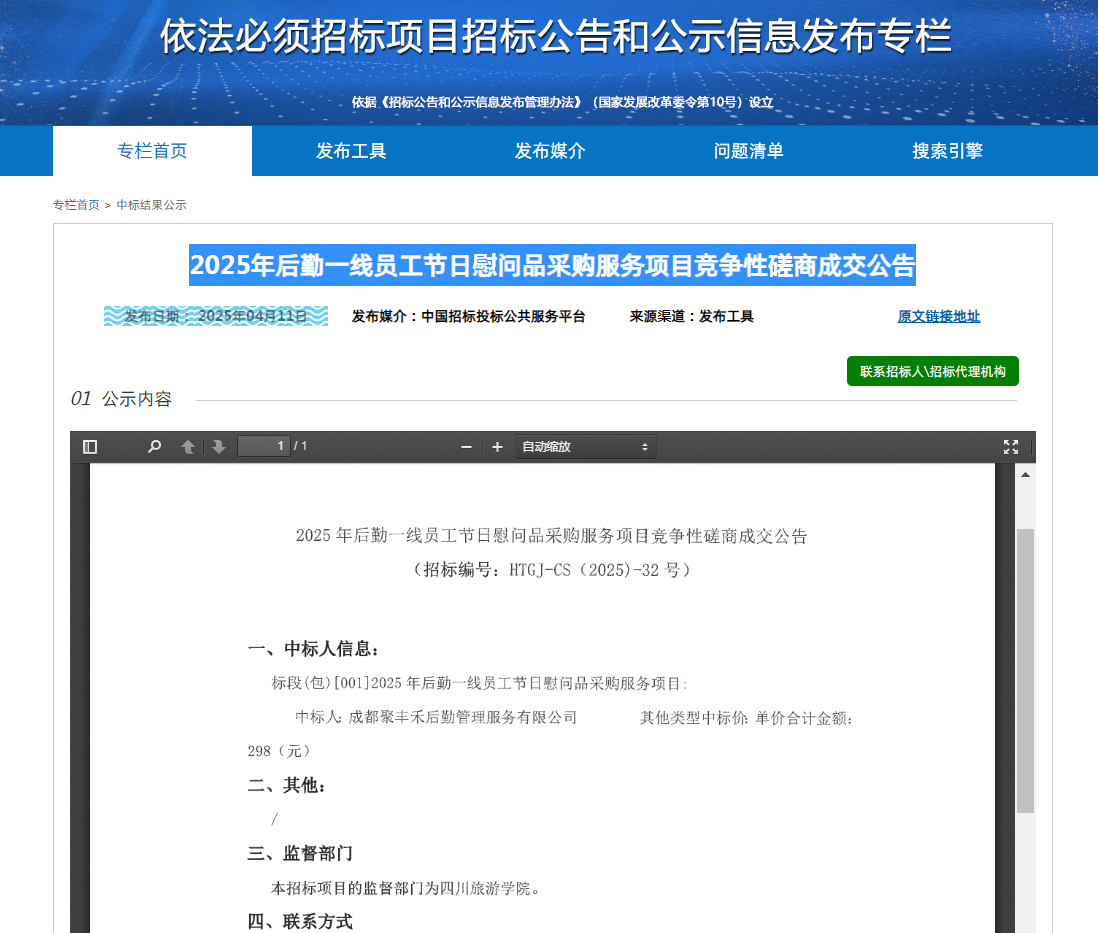1098x933 pixels.
Task: Click the 成都聚丰禾后勤管理服务有限公司 winner name
Action: (463, 717)
